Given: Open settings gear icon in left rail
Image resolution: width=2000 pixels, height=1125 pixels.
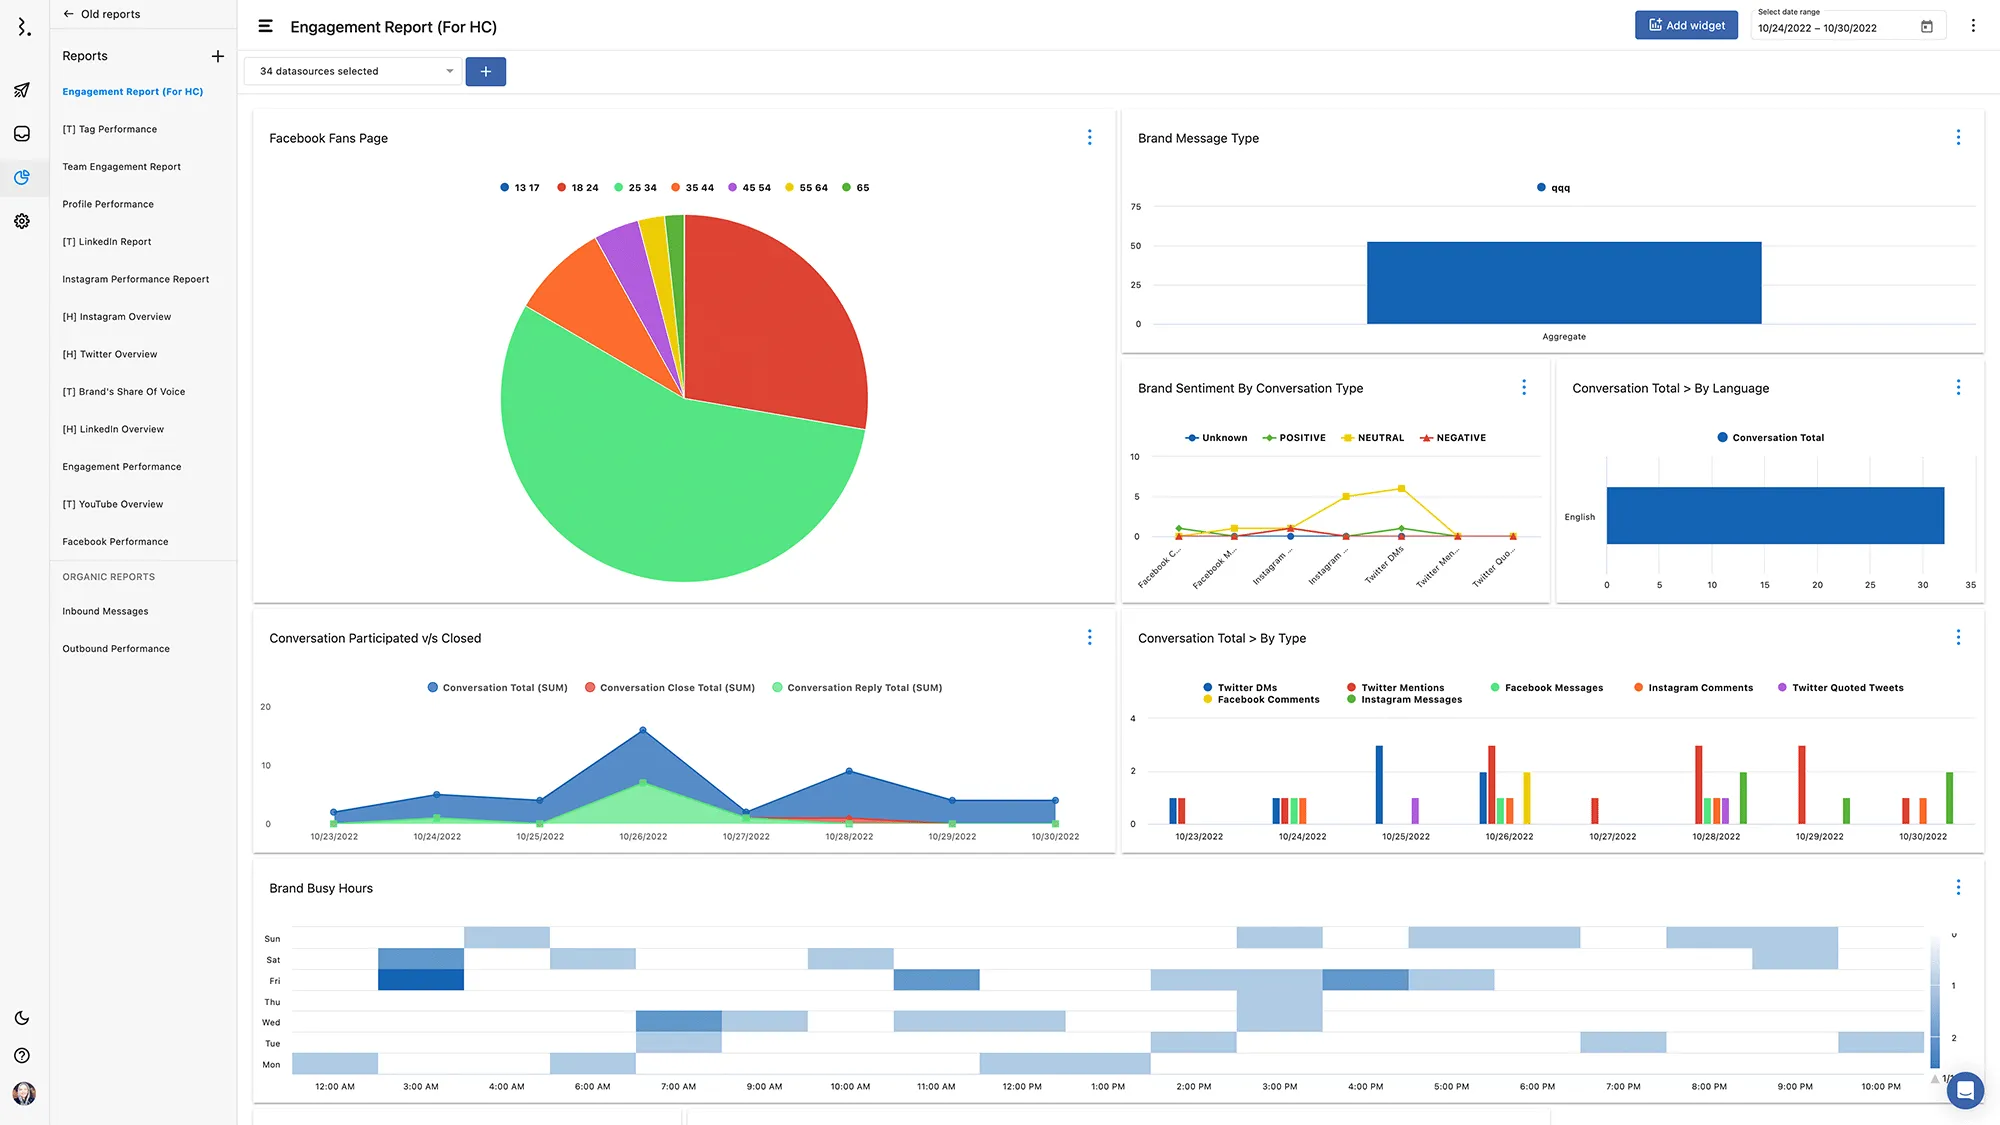Looking at the screenshot, I should [22, 221].
